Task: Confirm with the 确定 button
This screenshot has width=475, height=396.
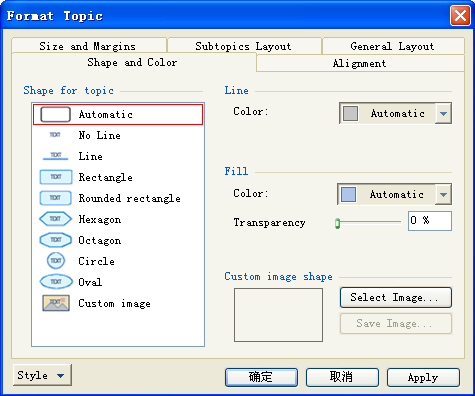Action: (x=261, y=377)
